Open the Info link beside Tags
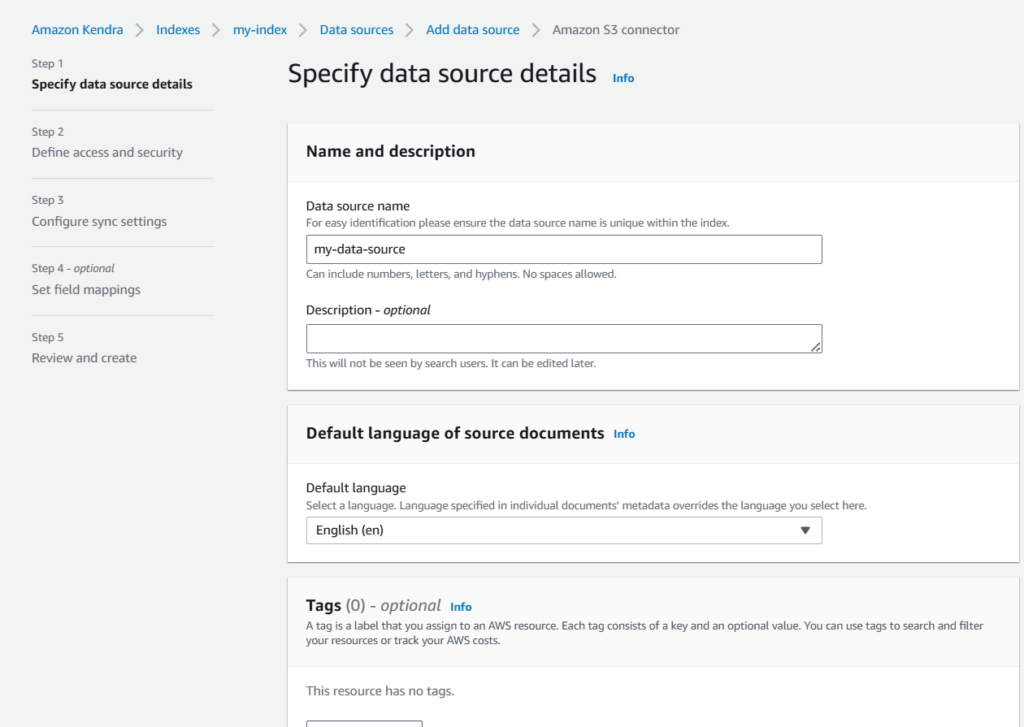The image size is (1024, 727). pyautogui.click(x=460, y=607)
